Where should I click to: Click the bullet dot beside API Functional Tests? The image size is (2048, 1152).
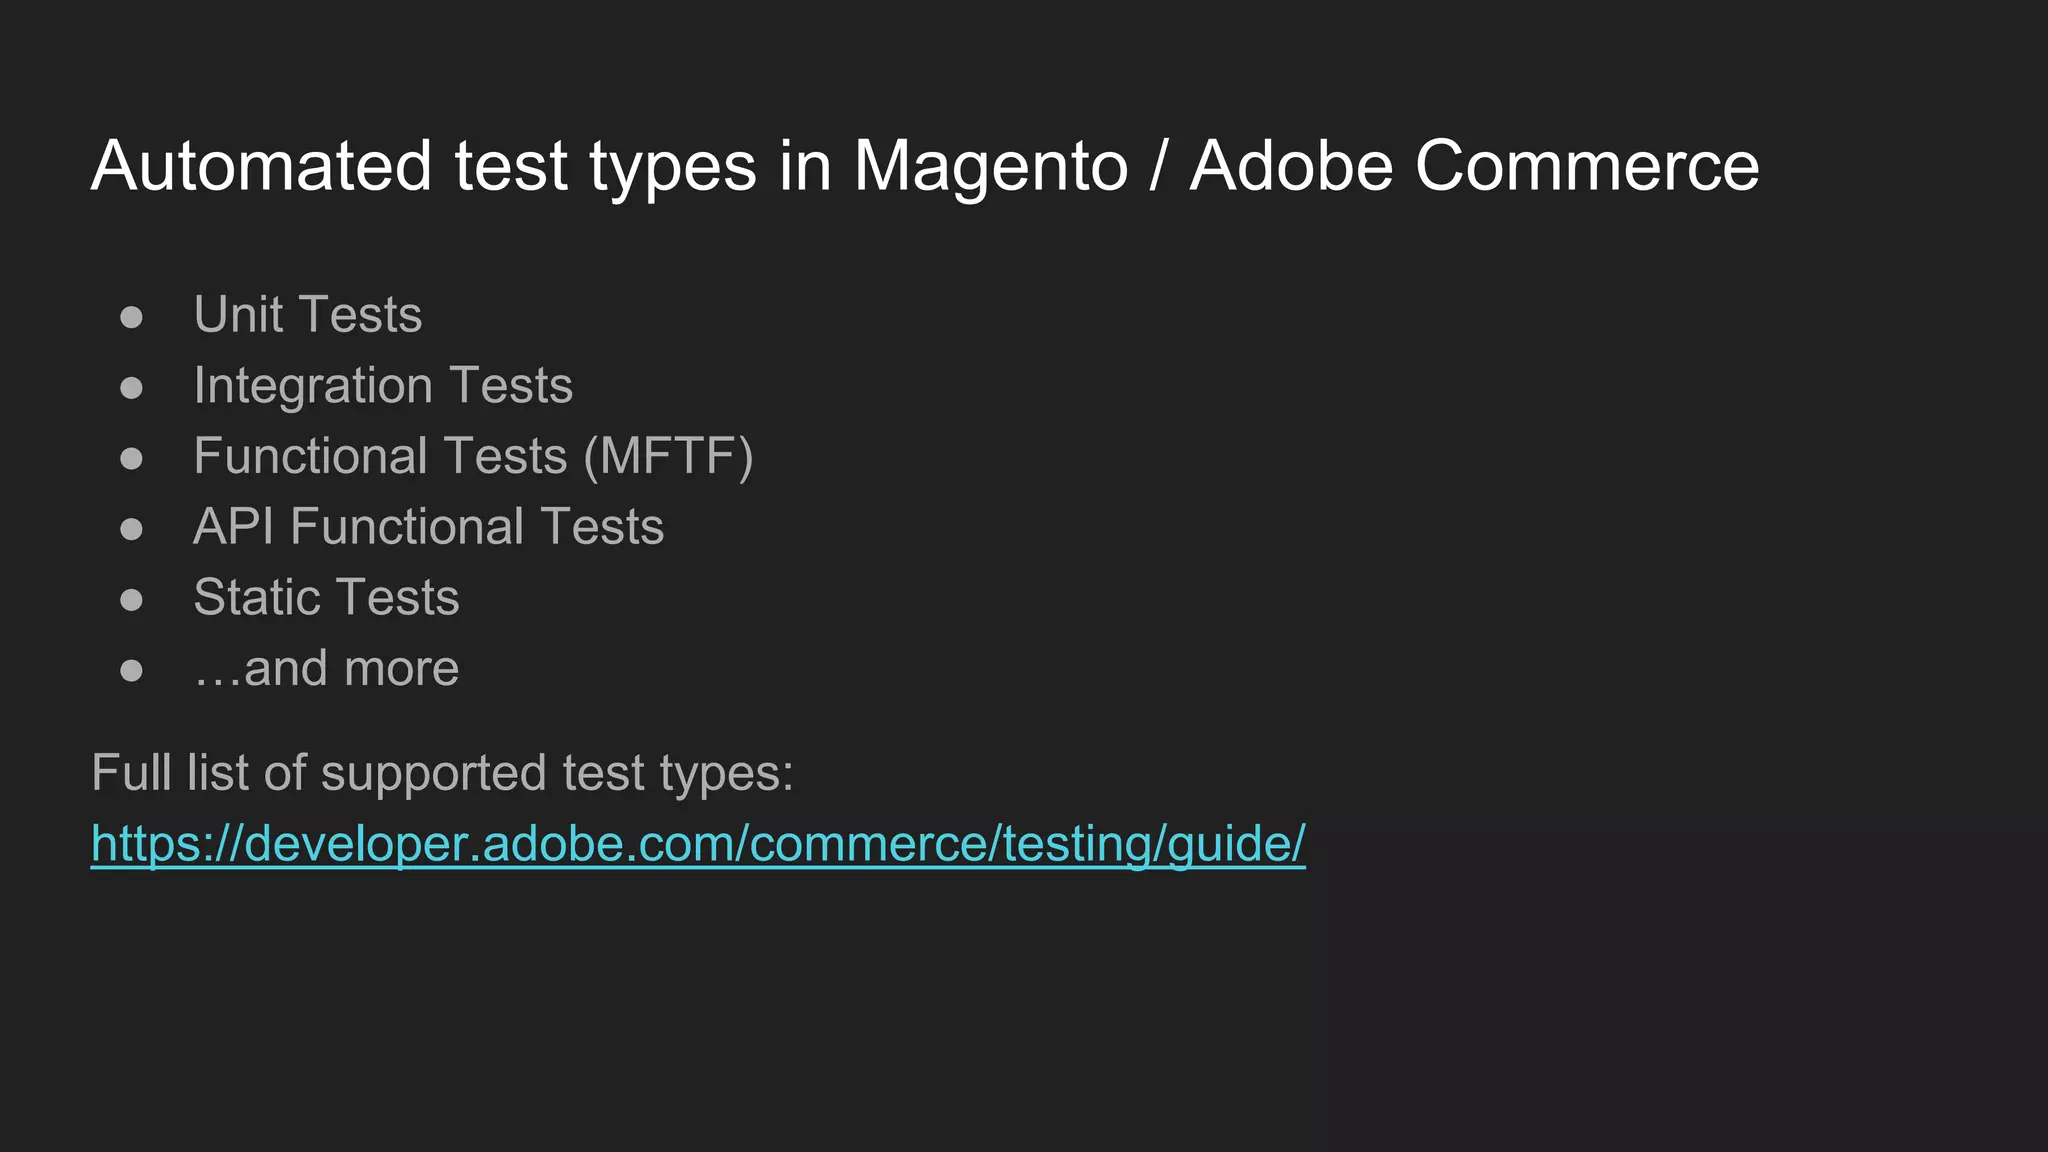pyautogui.click(x=131, y=529)
